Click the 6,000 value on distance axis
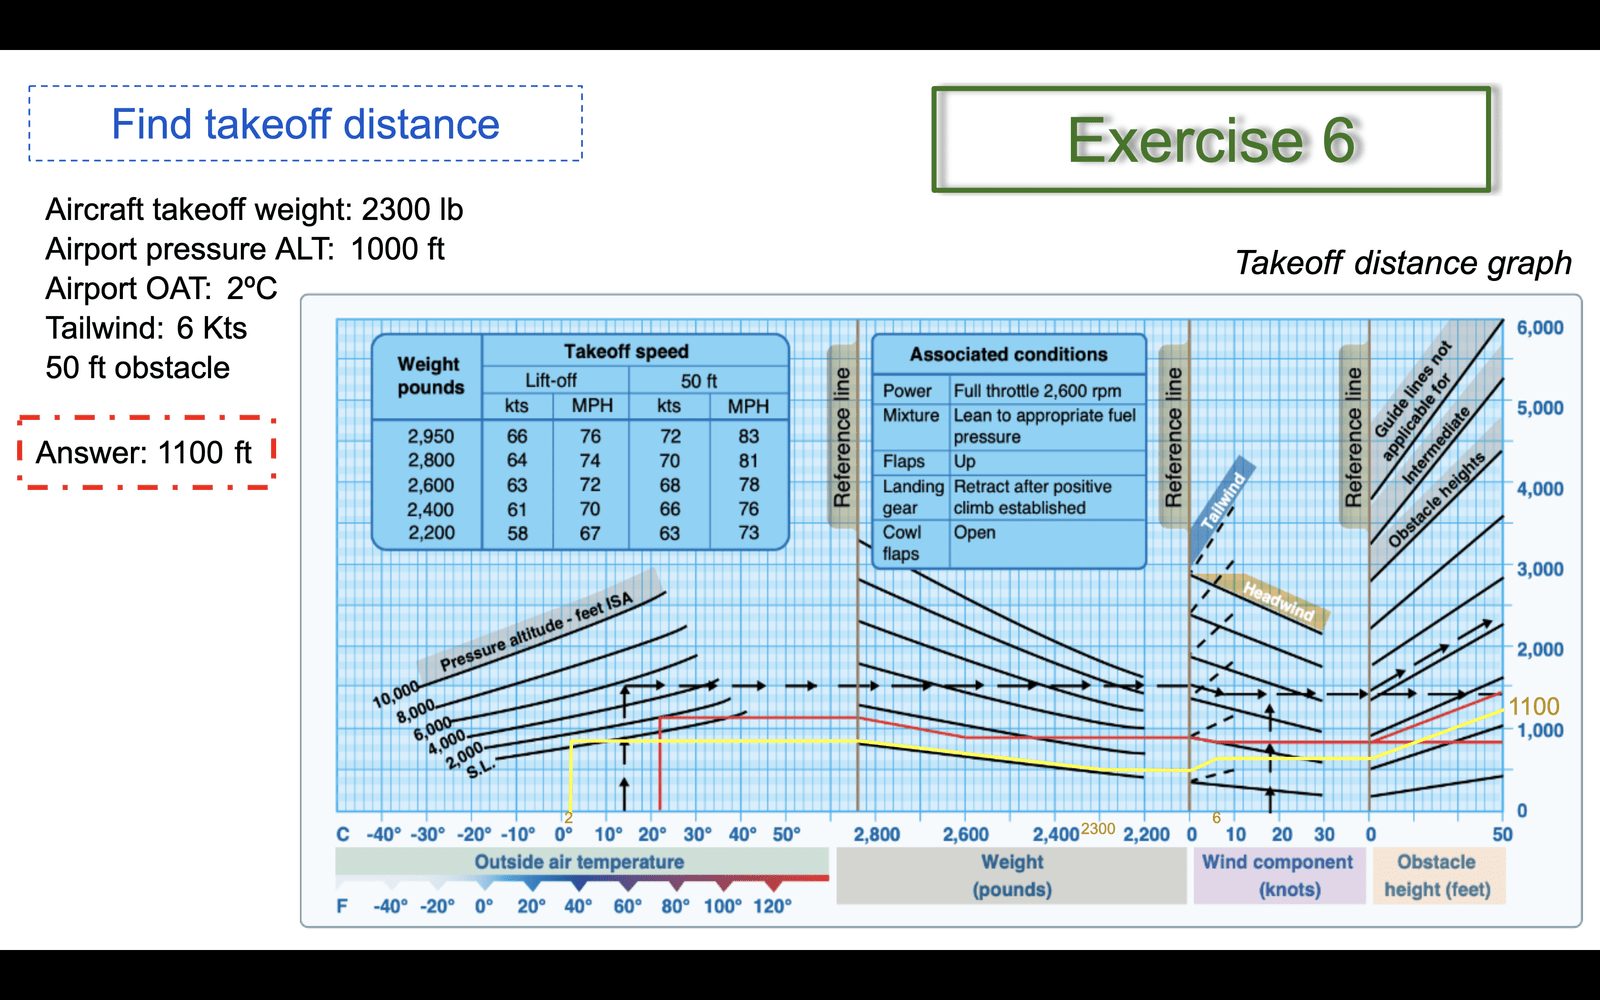 coord(1540,328)
